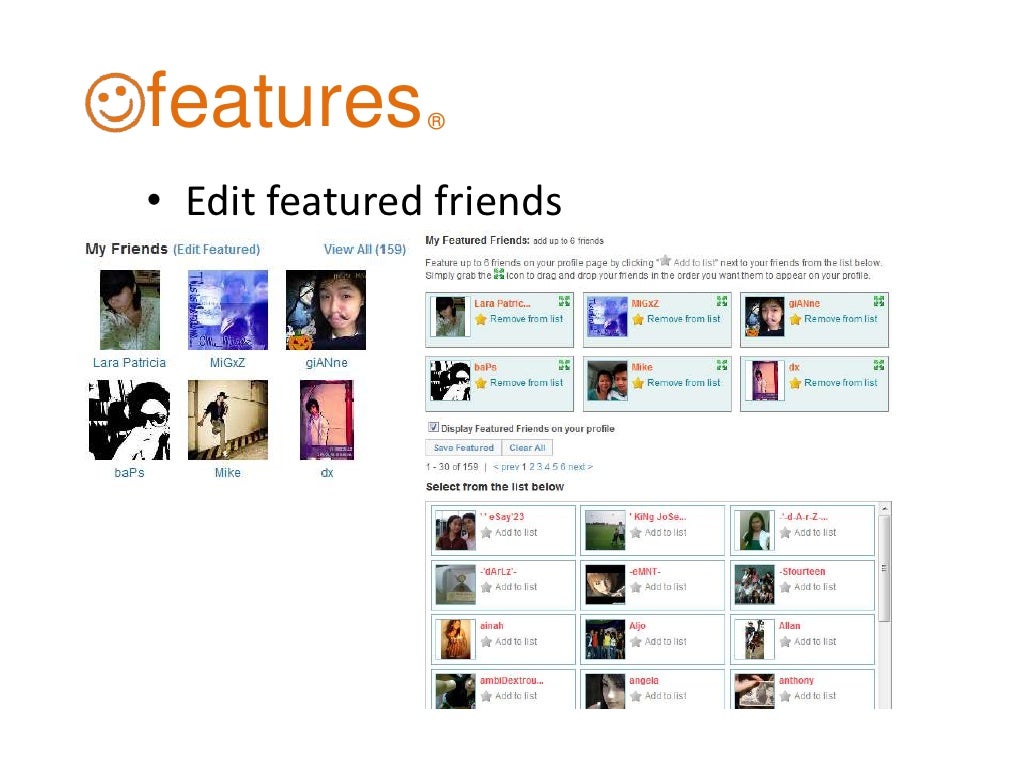Click grey star beside Allan

click(x=785, y=642)
